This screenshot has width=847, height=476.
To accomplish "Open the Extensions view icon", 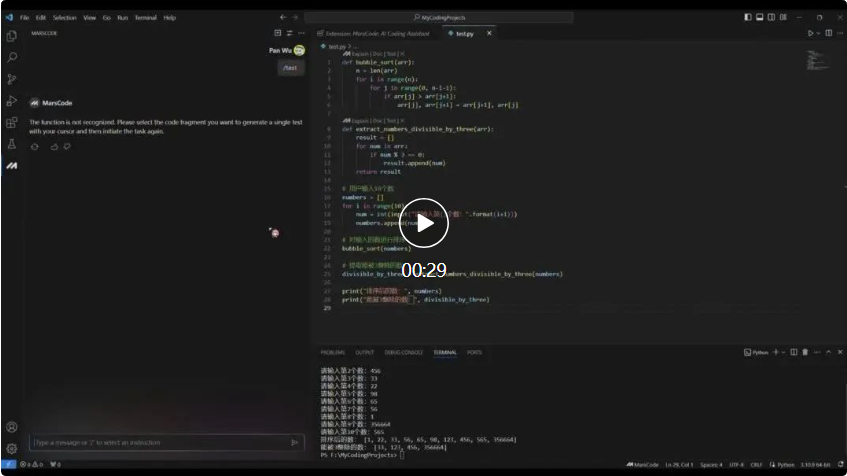I will click(12, 123).
